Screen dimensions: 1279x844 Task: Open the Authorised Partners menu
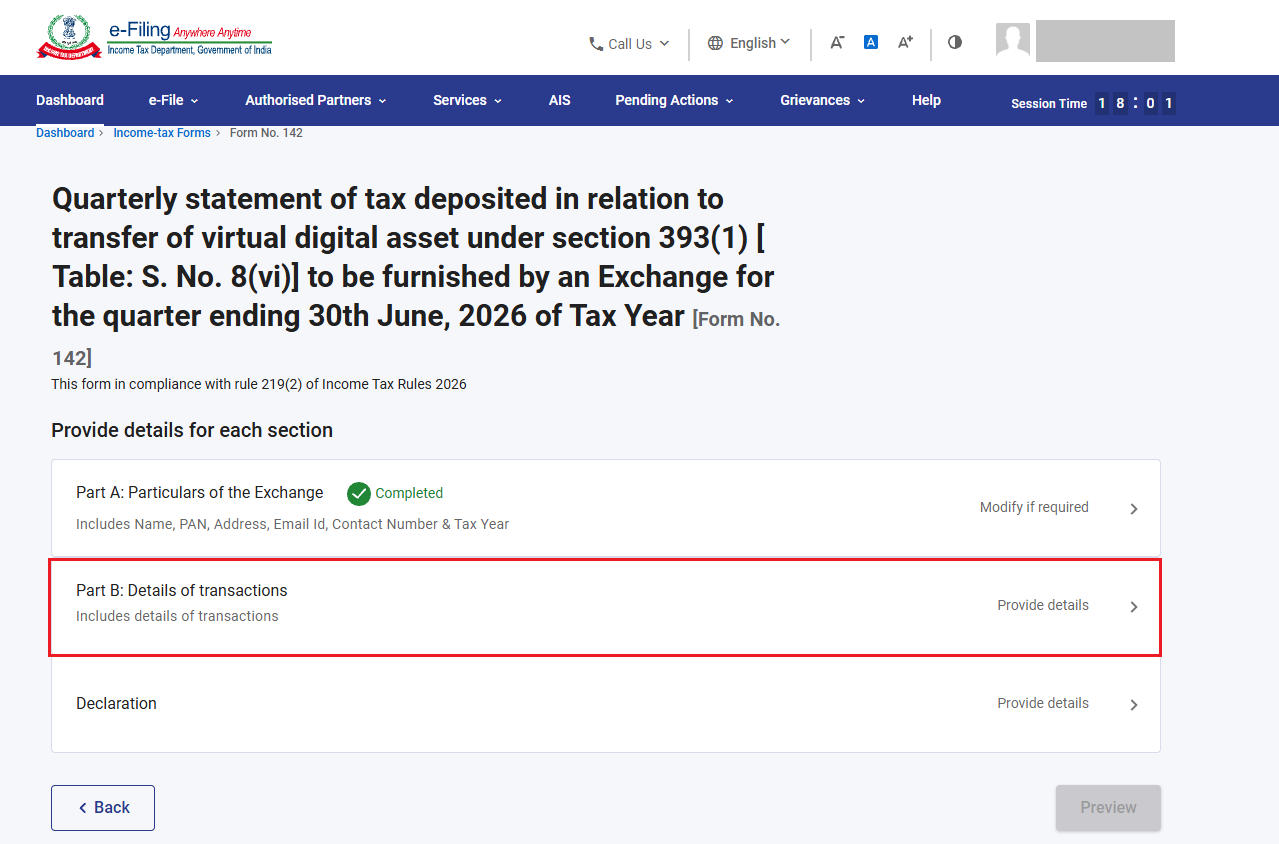click(x=316, y=100)
